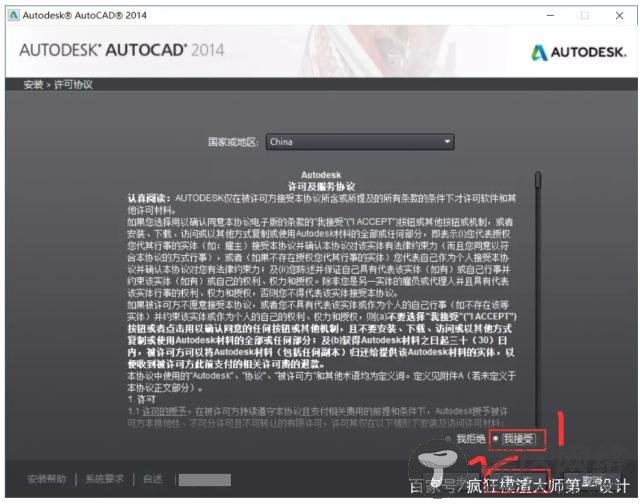Screen dimensions: 640x504
Task: Select the 我拒绝 (I reject) radio button
Action: (x=448, y=439)
